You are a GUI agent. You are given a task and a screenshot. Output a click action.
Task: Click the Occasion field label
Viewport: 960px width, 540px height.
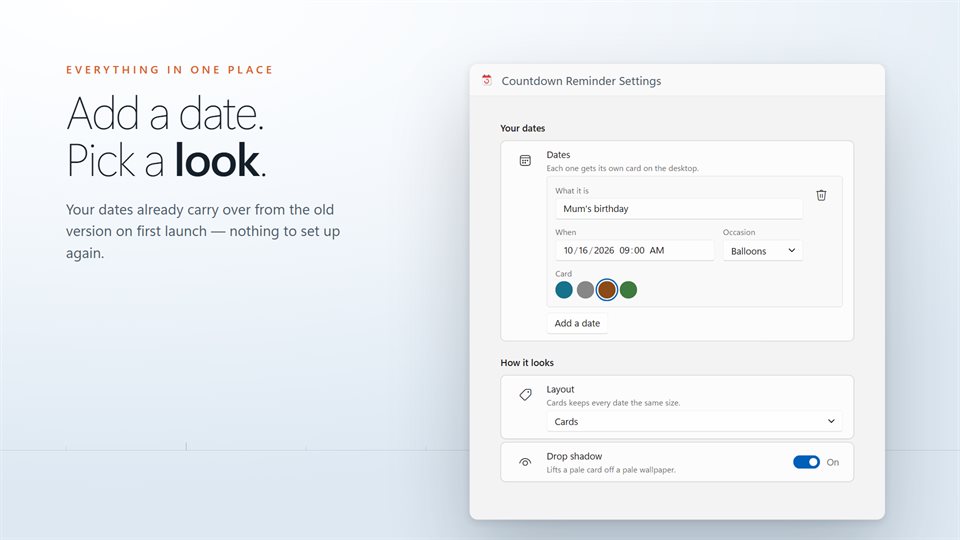click(x=739, y=233)
